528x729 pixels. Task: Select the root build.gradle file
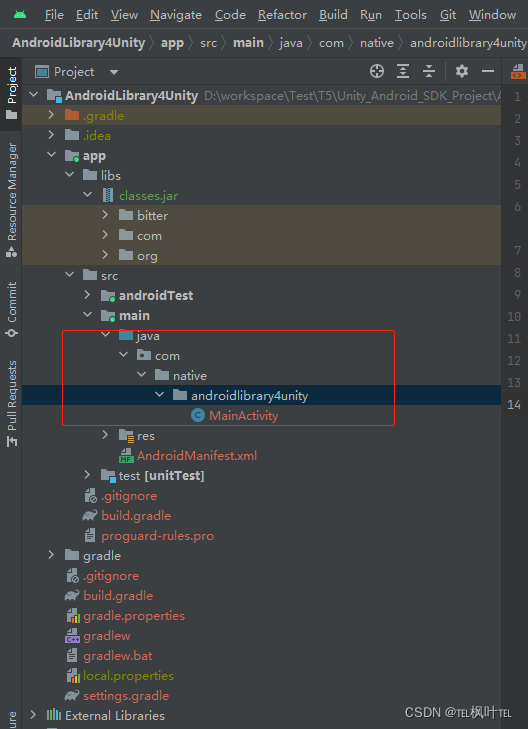coord(118,596)
